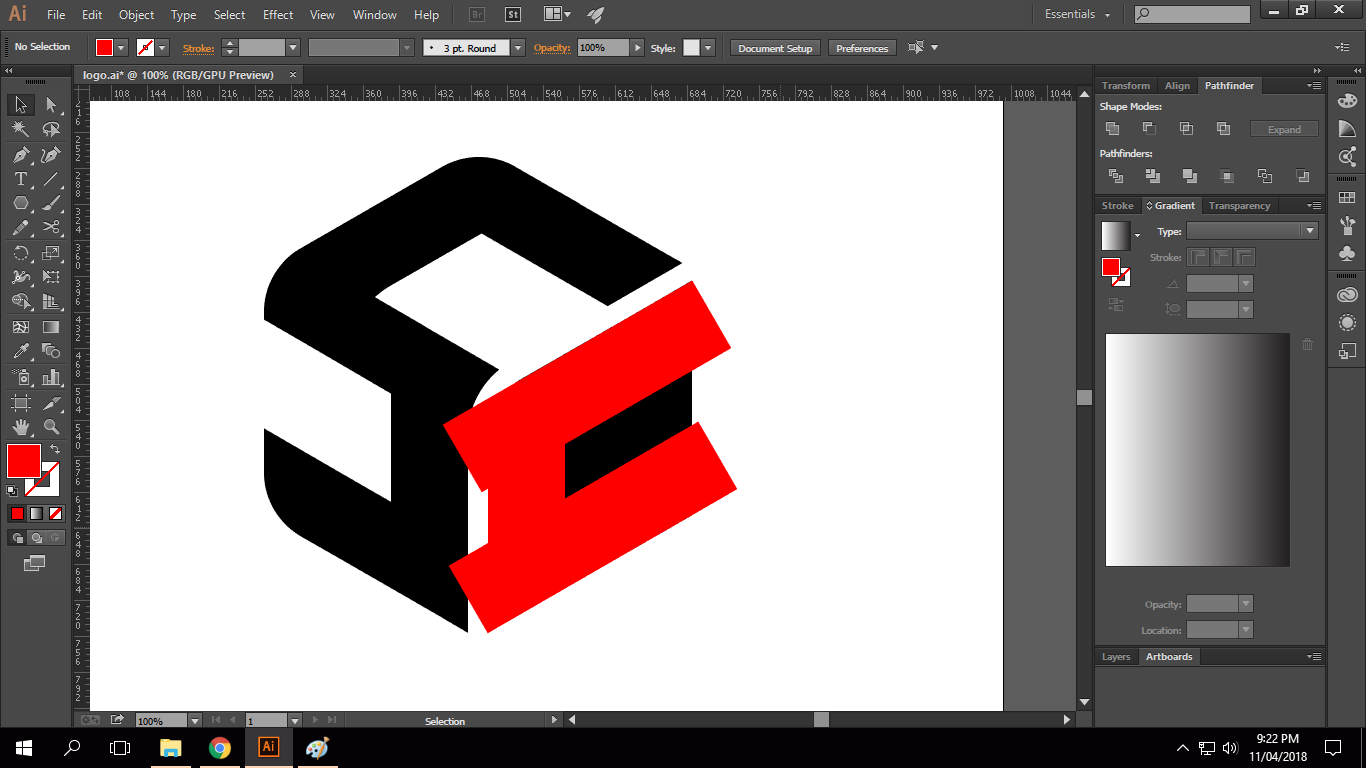Click the Document Setup button

(x=775, y=48)
